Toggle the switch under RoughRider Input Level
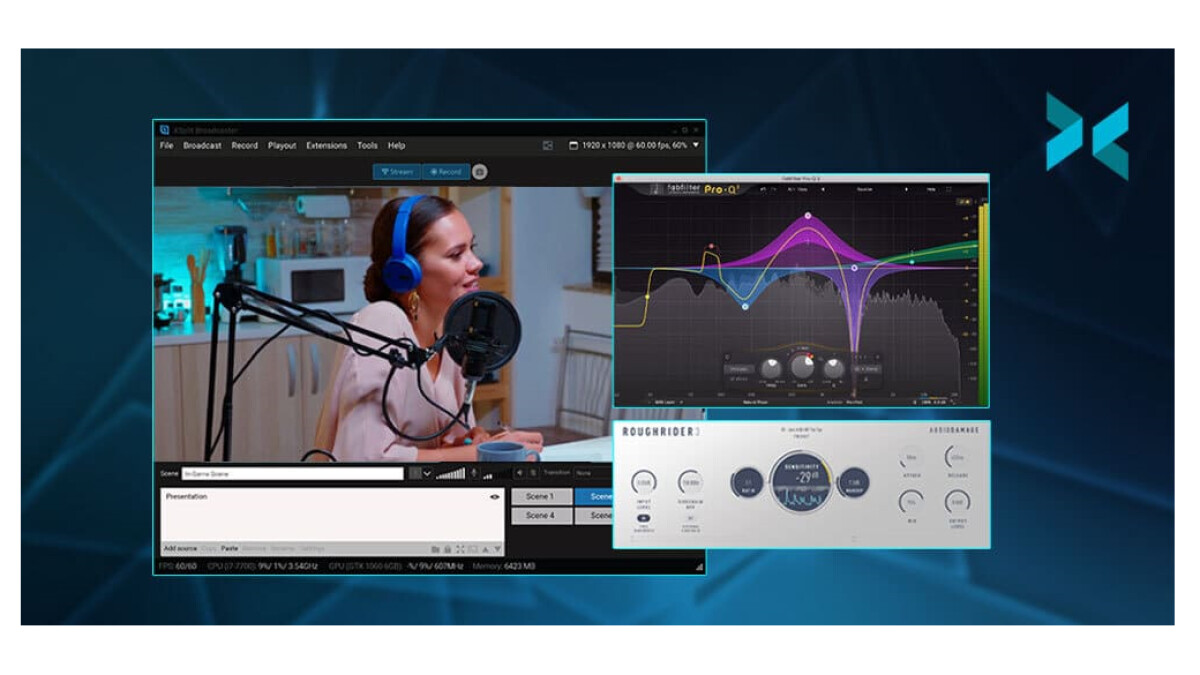This screenshot has height=675, width=1200. 644,518
